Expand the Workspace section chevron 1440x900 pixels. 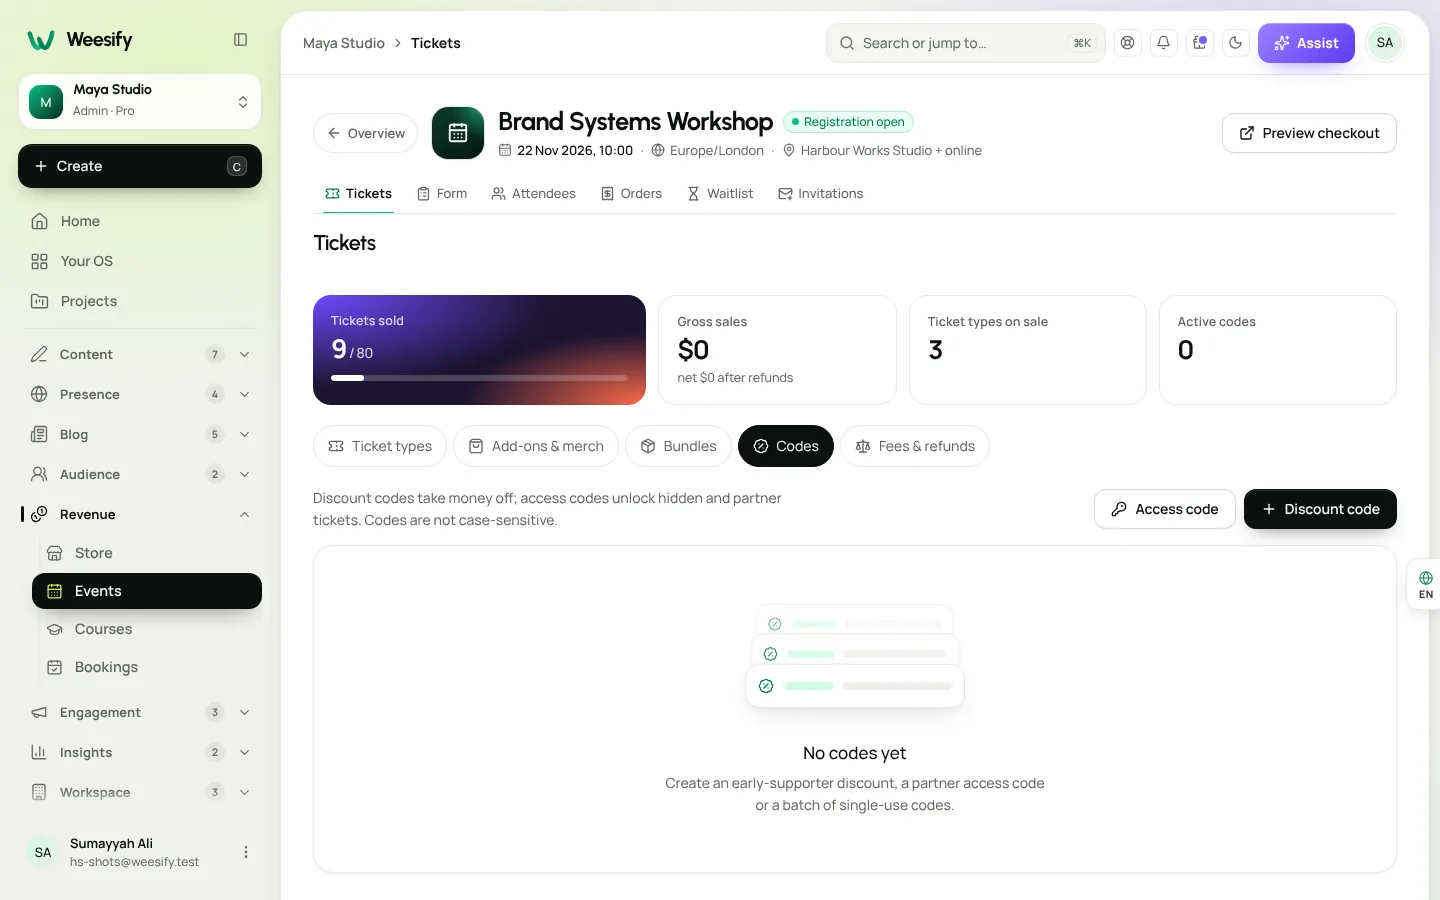point(244,792)
